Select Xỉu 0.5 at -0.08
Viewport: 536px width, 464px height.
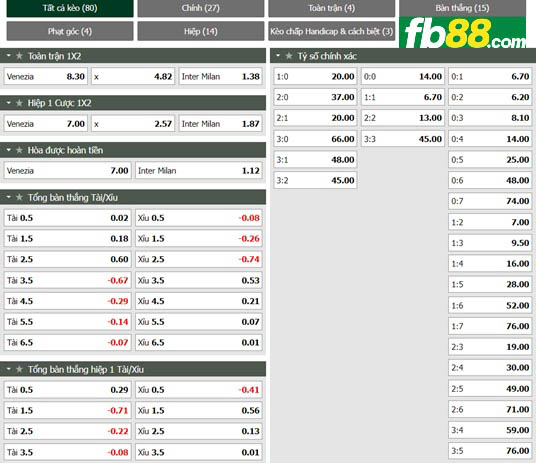pyautogui.click(x=199, y=218)
